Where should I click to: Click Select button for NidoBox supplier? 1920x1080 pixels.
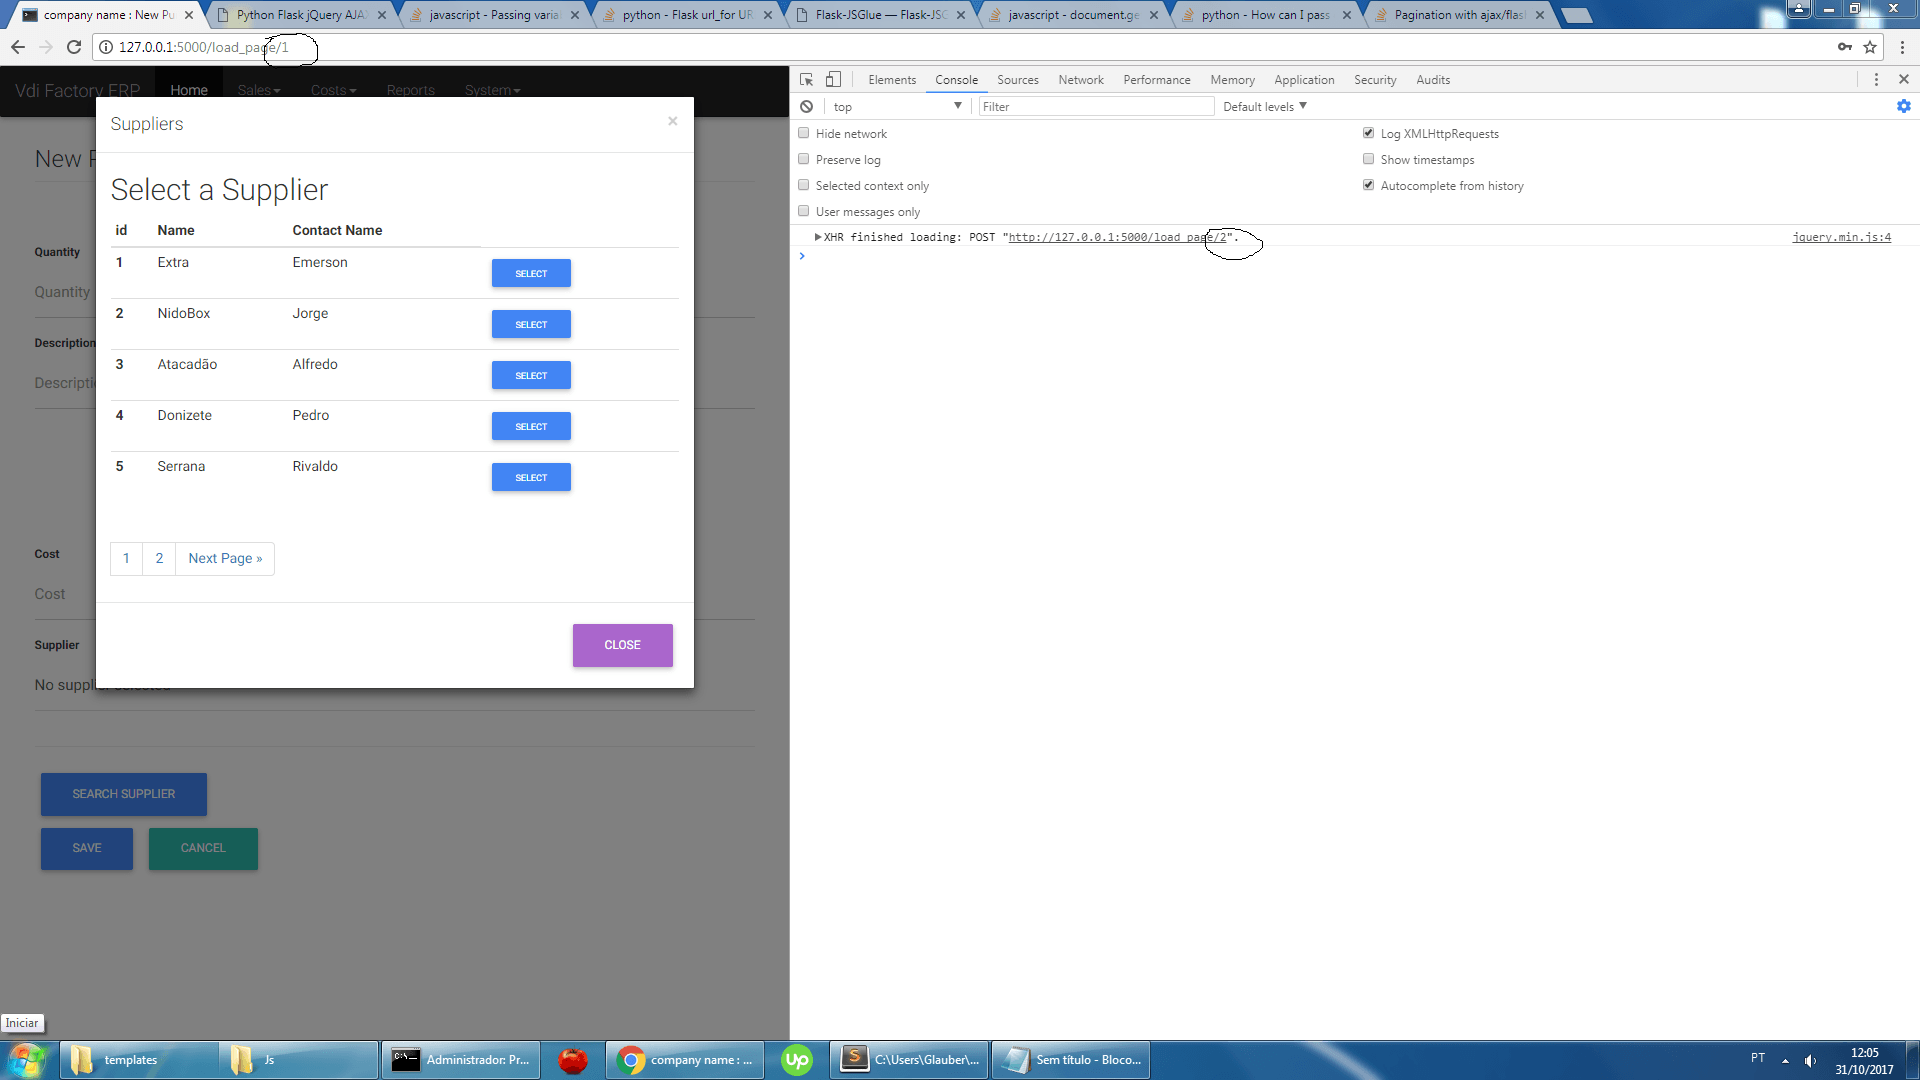coord(531,324)
